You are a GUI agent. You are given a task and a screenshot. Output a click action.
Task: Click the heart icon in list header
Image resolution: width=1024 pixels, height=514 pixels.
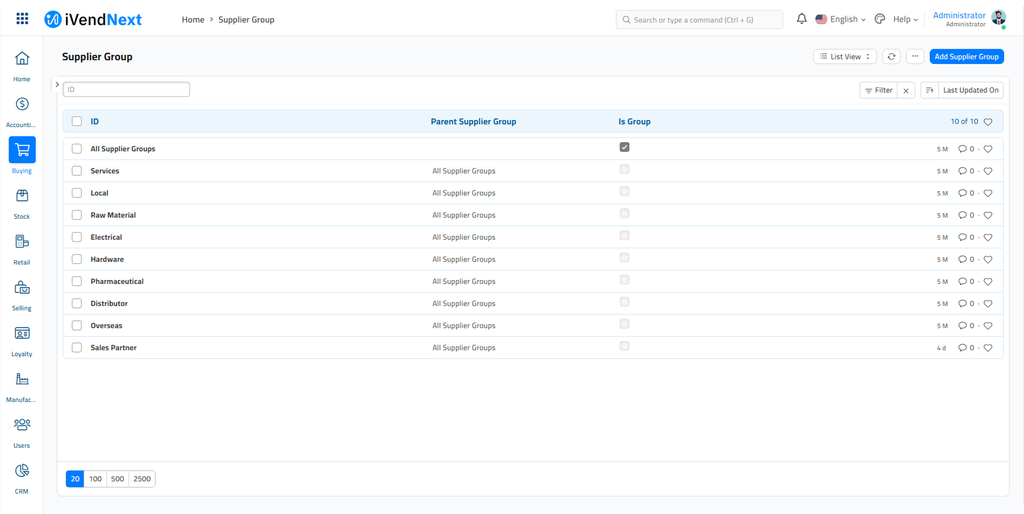coord(988,122)
